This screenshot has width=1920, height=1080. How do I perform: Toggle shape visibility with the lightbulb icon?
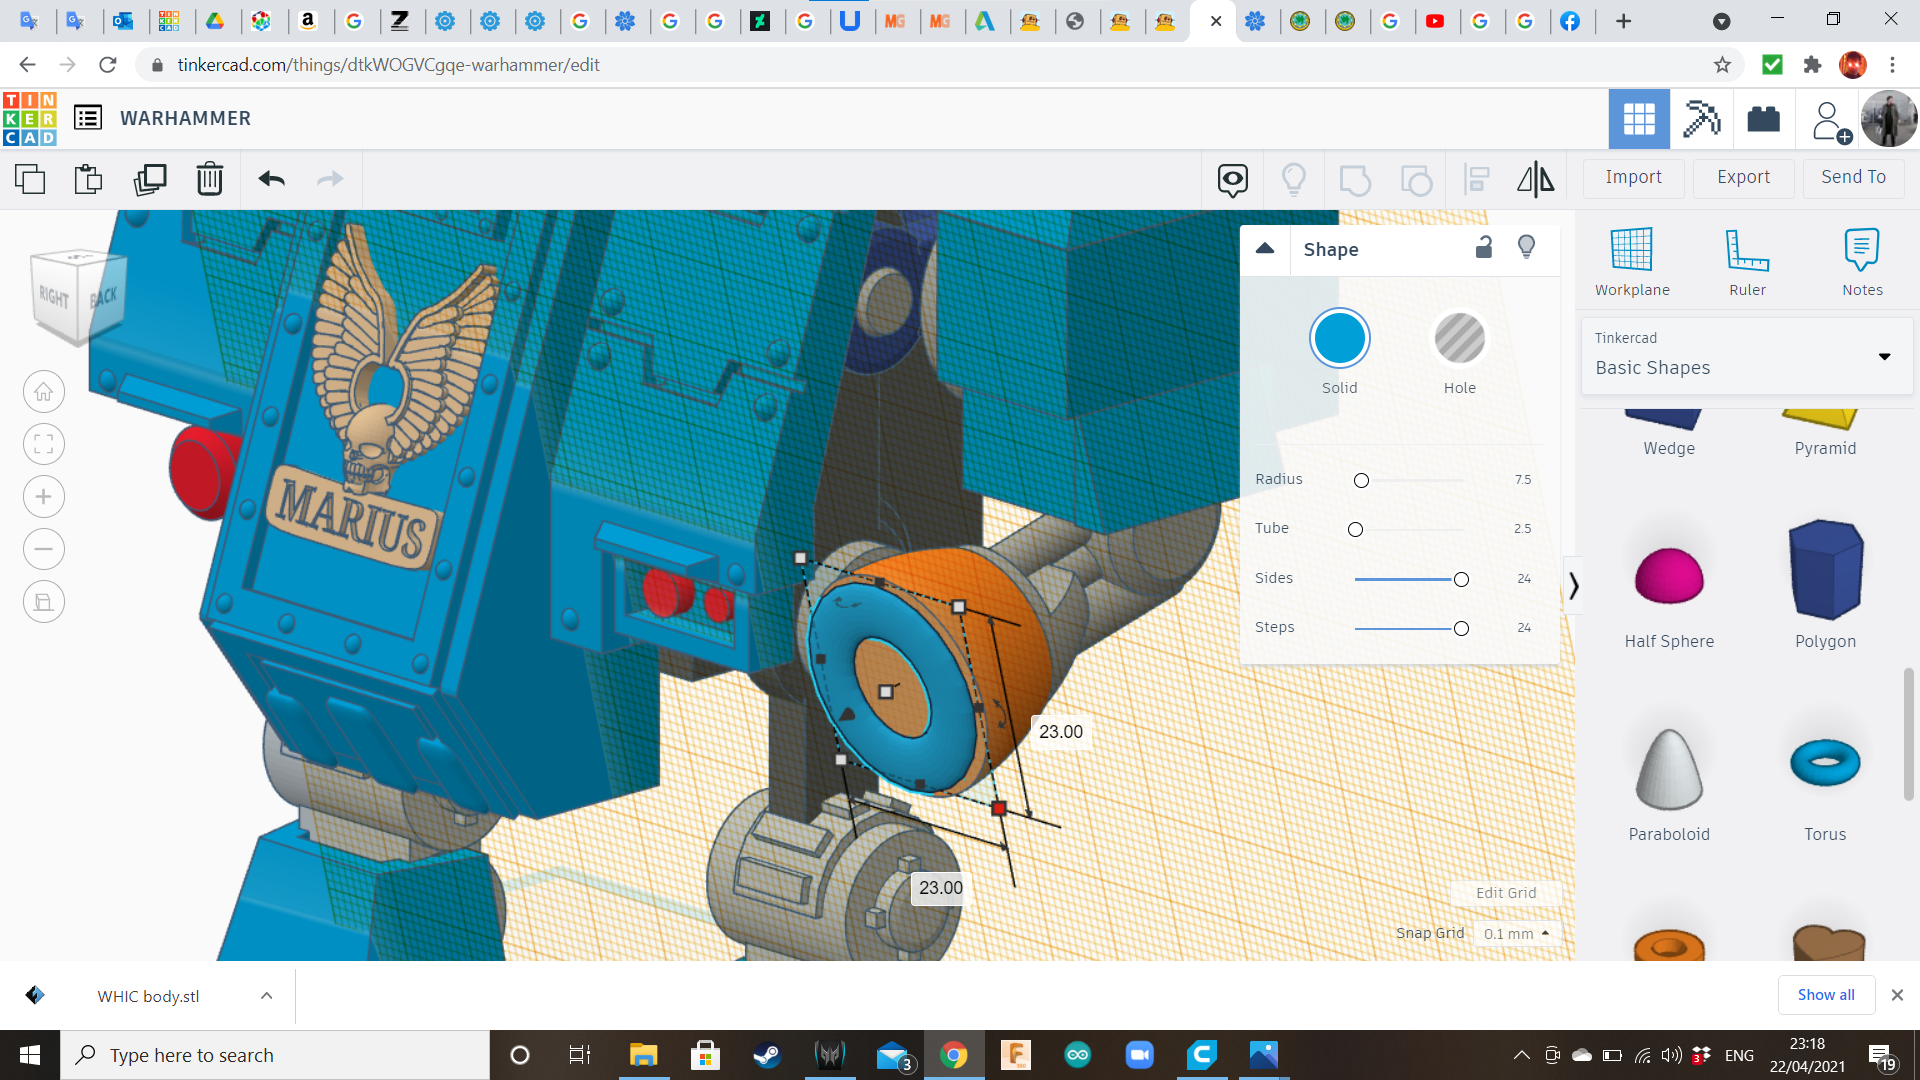1526,248
